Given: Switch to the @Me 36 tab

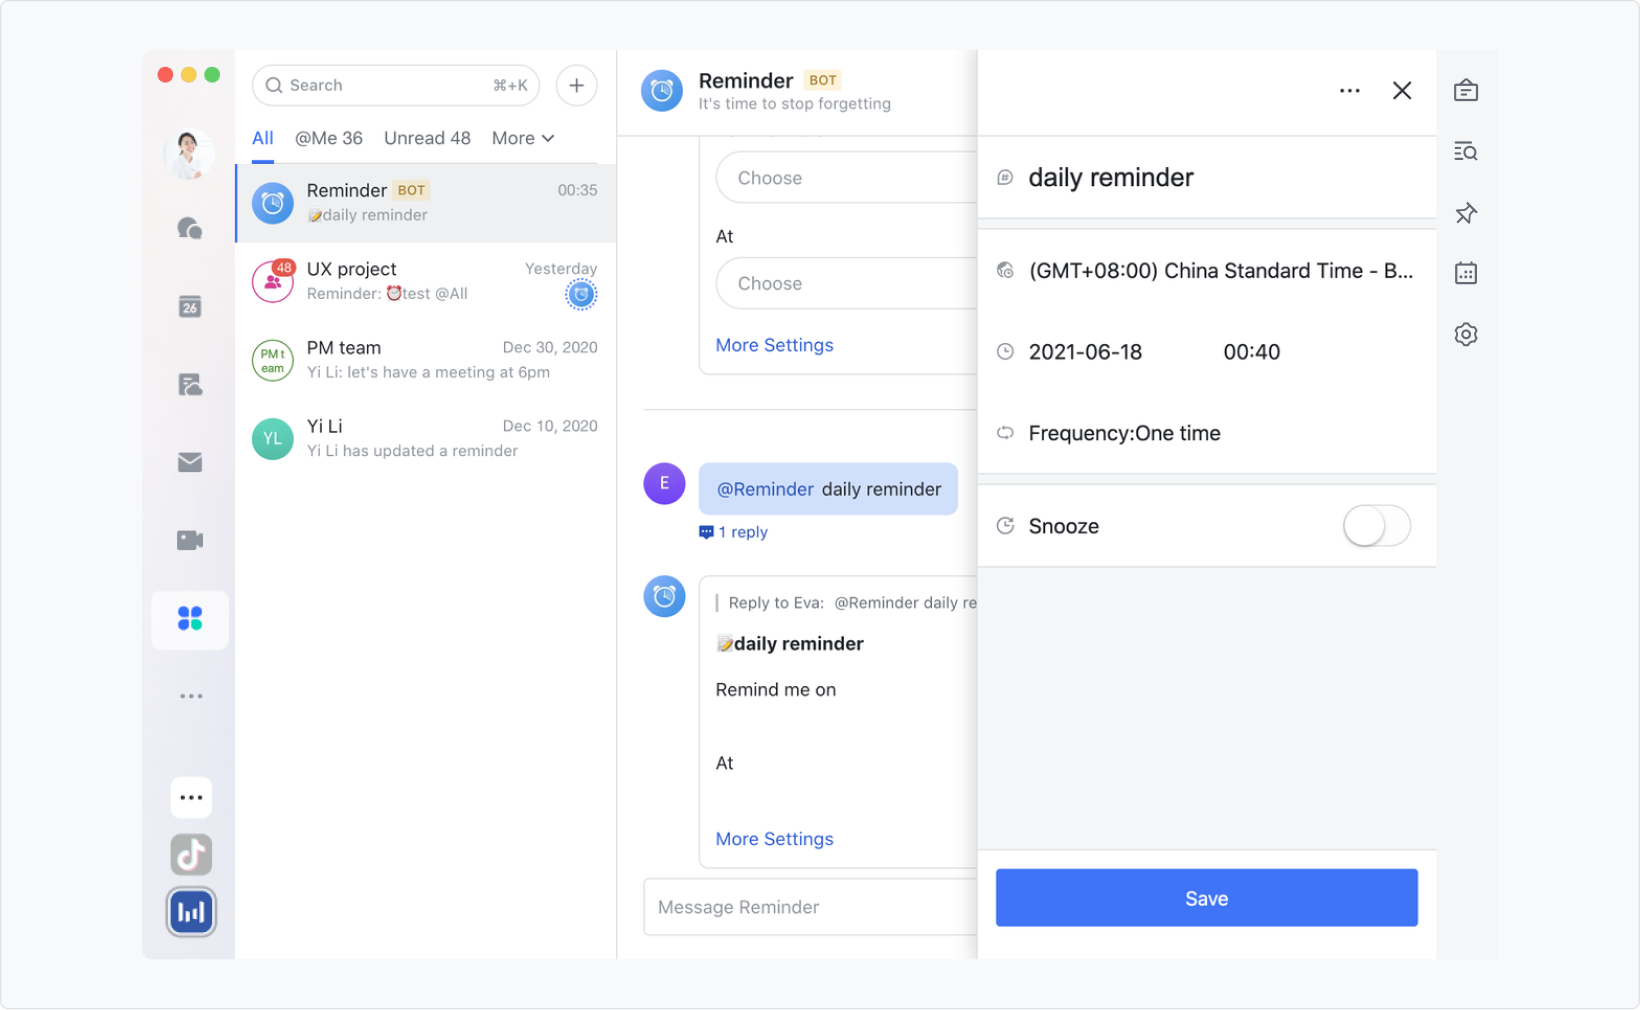Looking at the screenshot, I should [x=328, y=138].
